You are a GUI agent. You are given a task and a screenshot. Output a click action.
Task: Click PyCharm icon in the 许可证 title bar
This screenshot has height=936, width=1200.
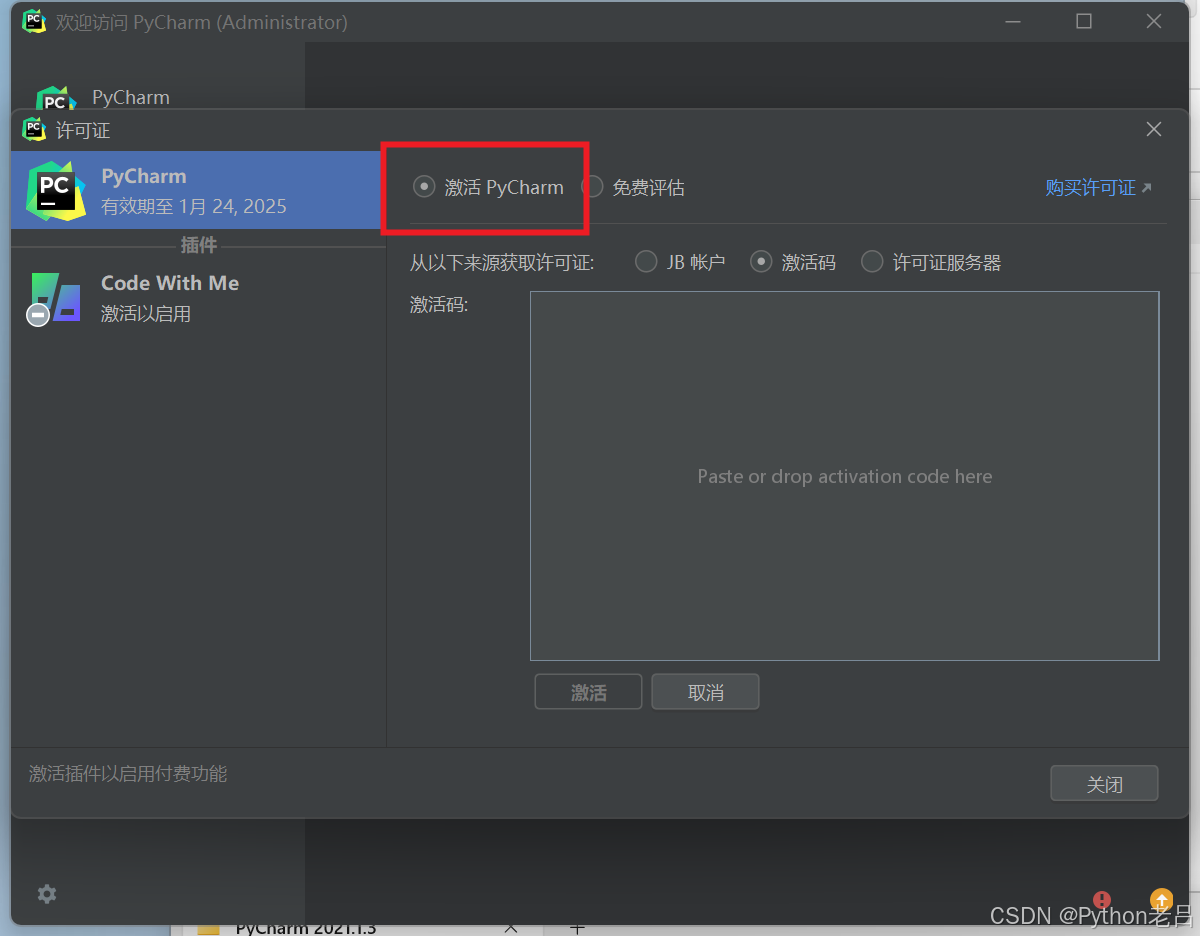[35, 129]
